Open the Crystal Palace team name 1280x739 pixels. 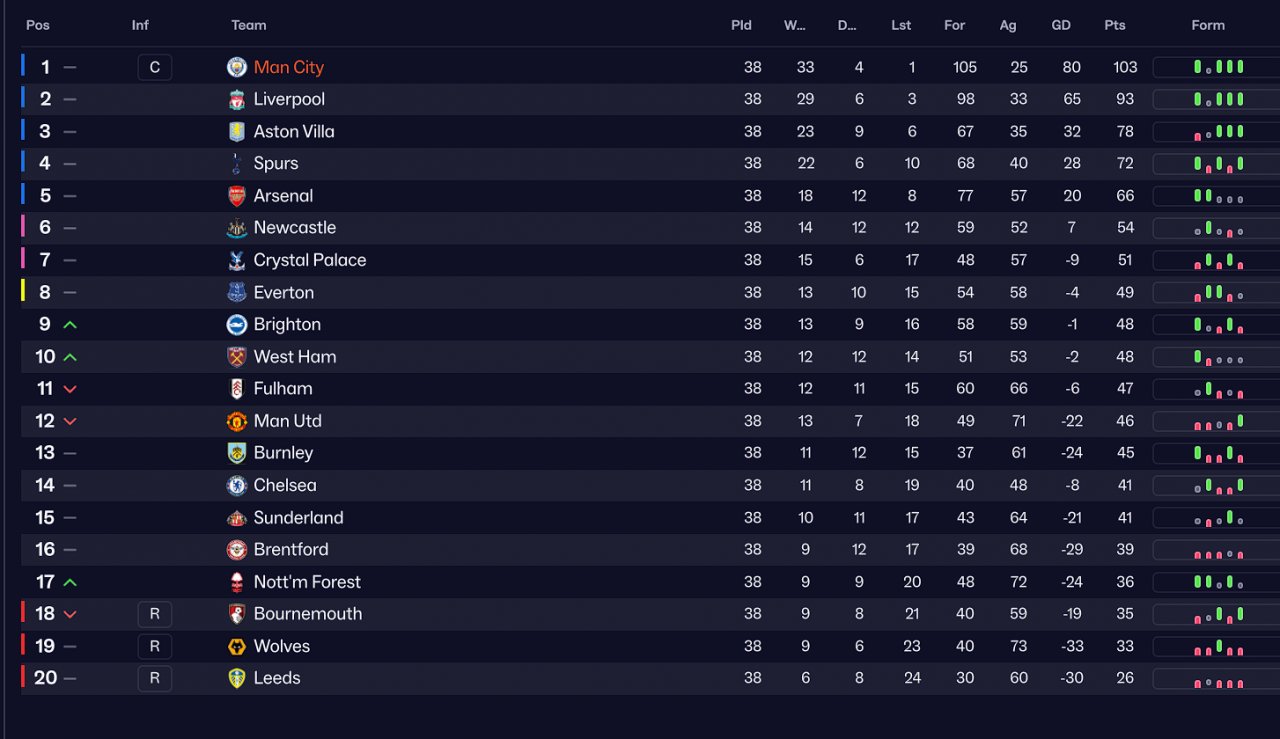[x=310, y=260]
